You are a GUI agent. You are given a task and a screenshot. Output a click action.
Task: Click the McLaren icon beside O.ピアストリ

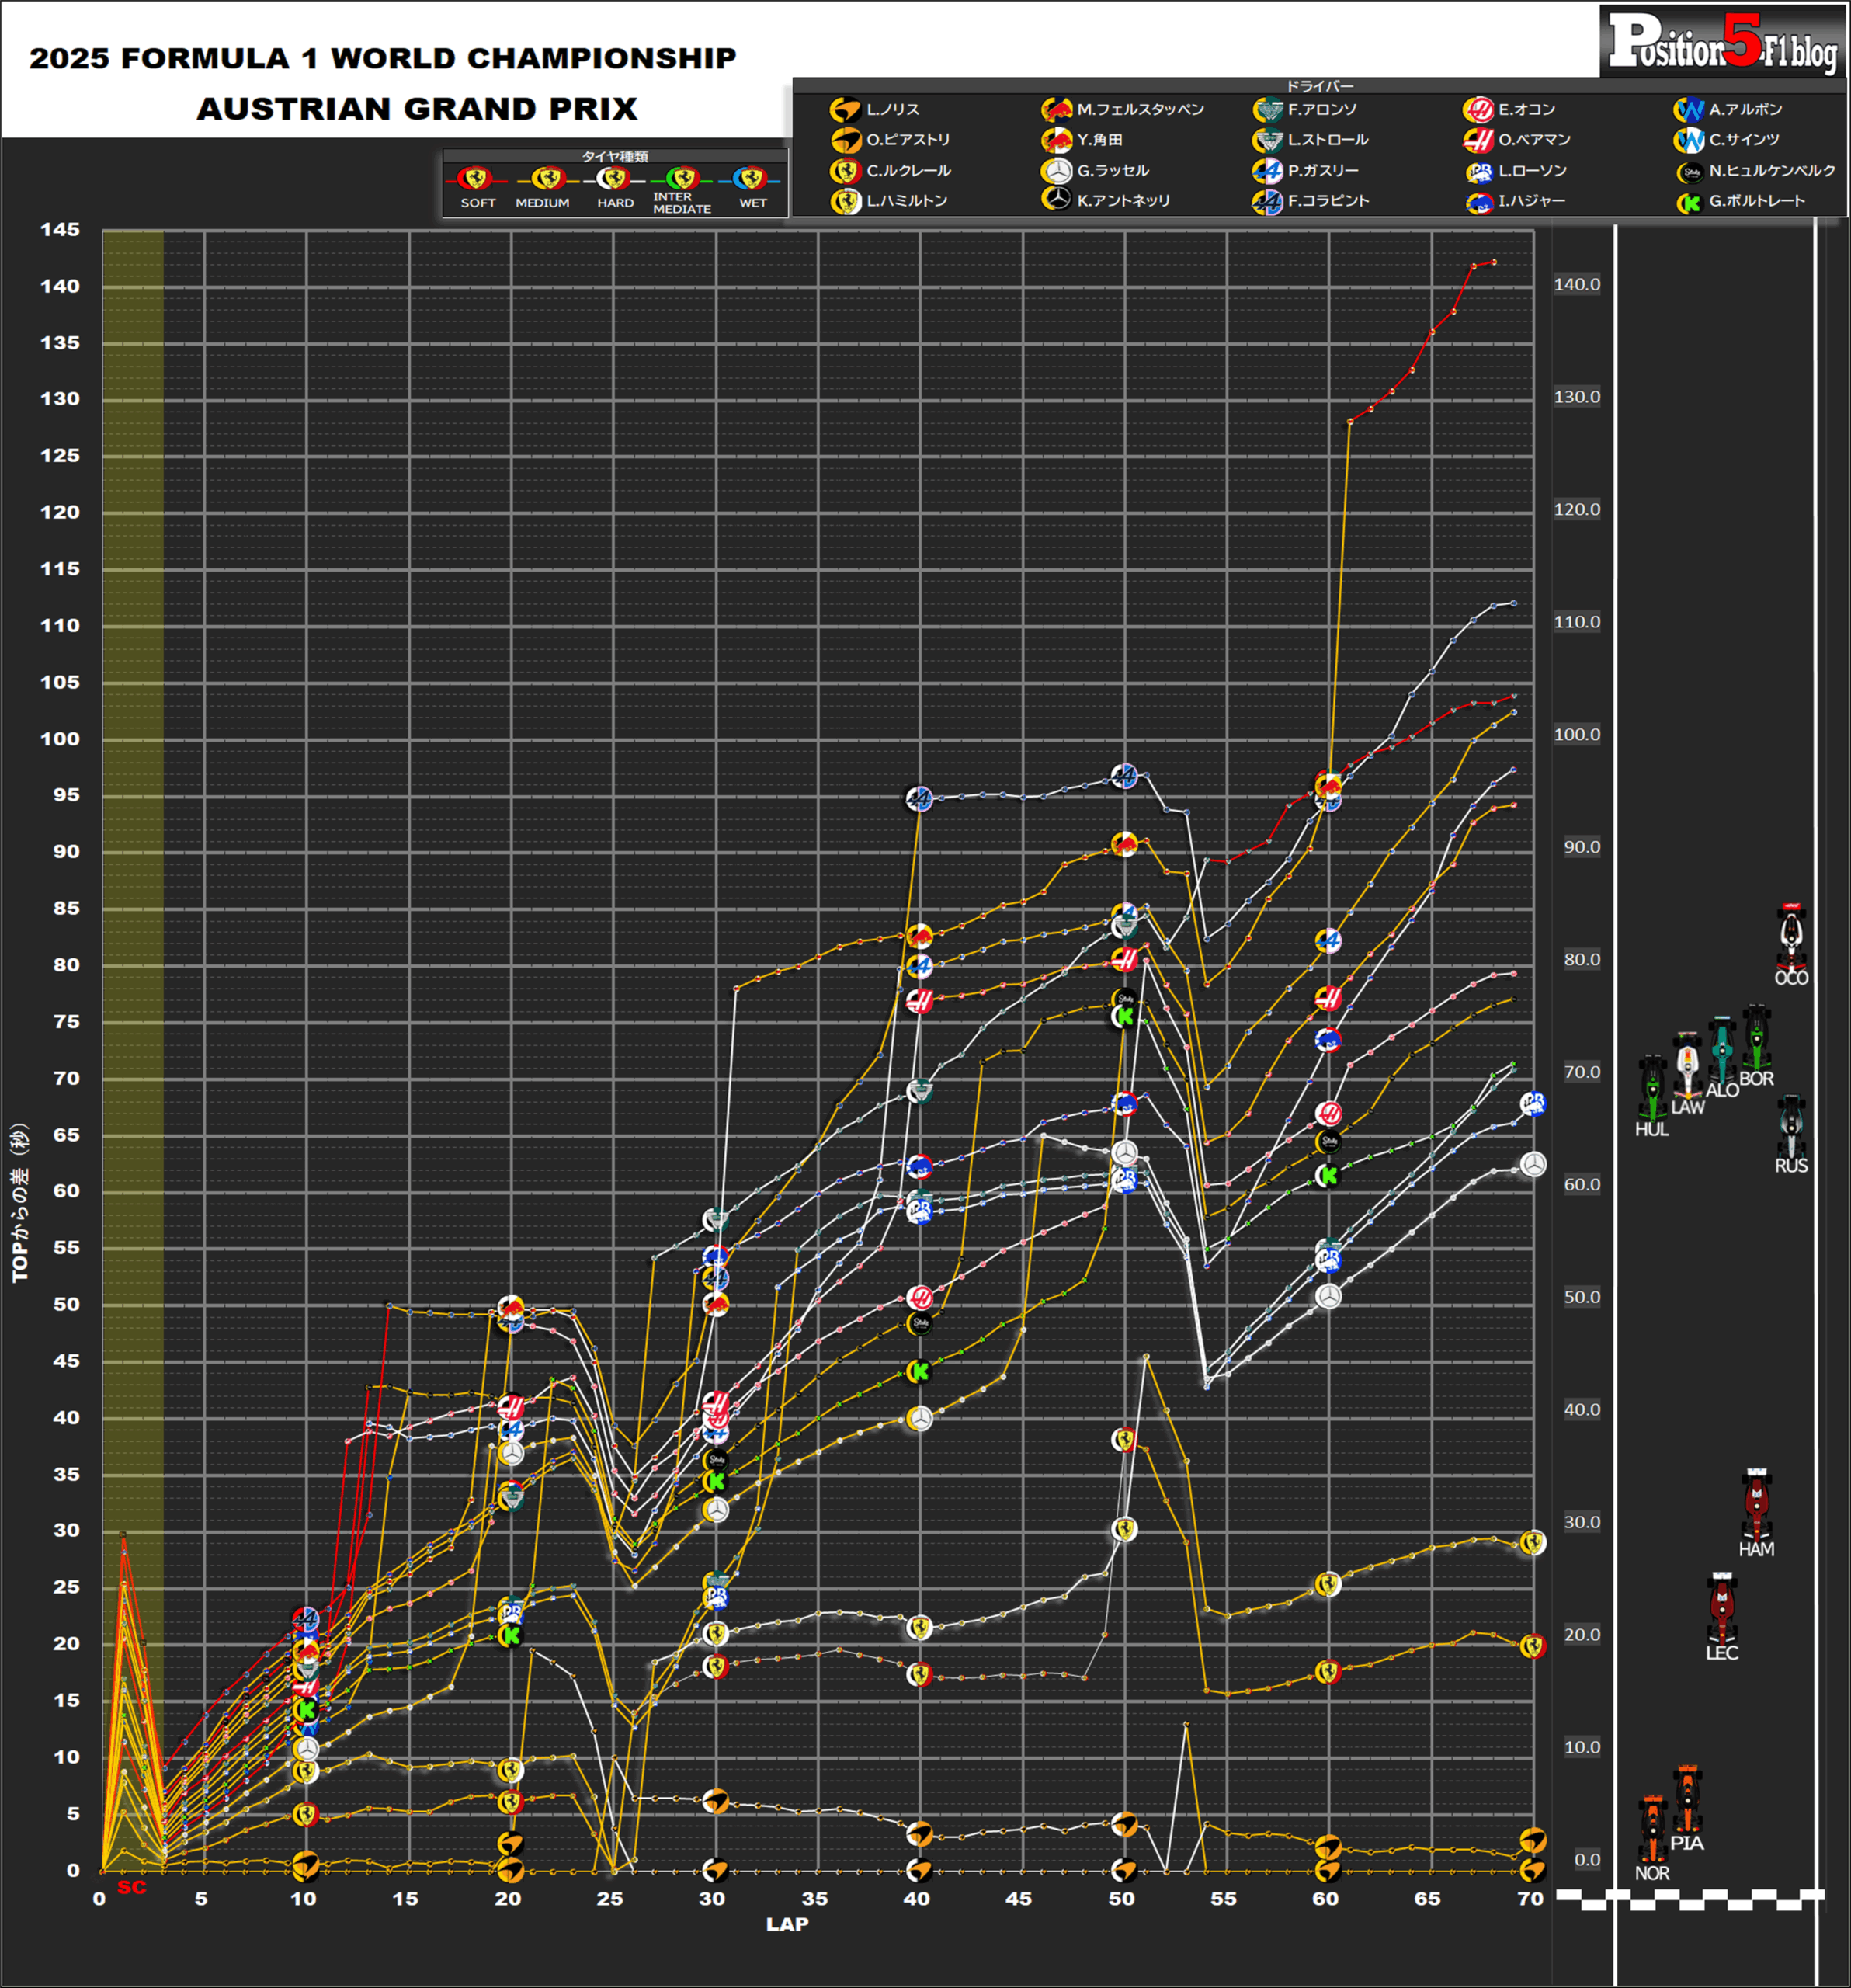coord(846,140)
